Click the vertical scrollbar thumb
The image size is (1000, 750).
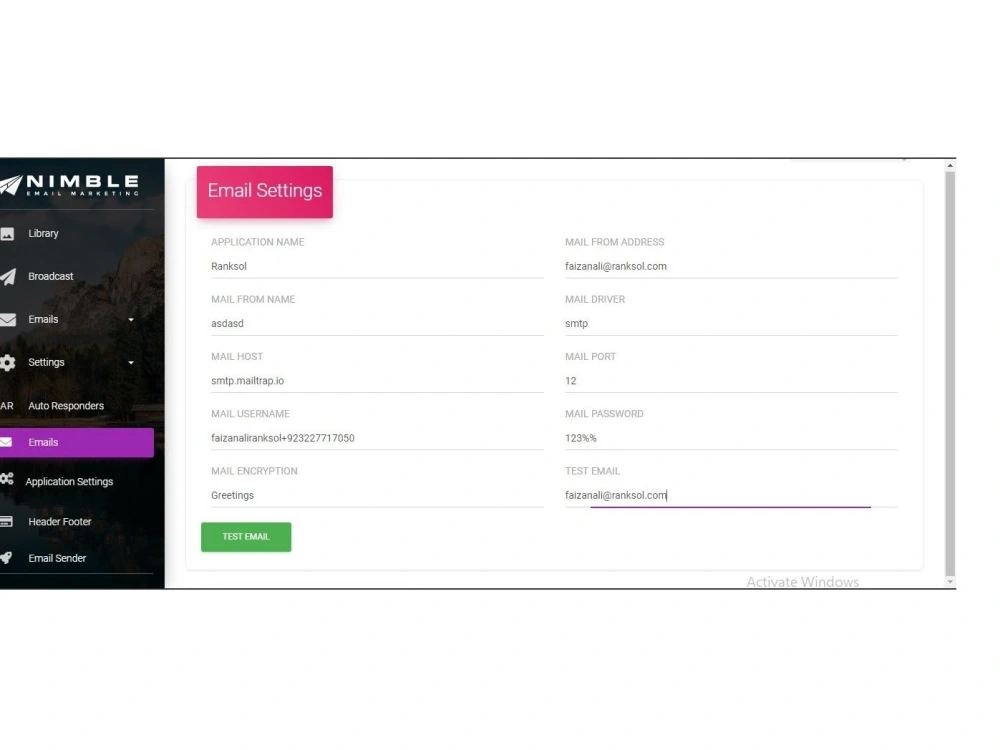(950, 373)
